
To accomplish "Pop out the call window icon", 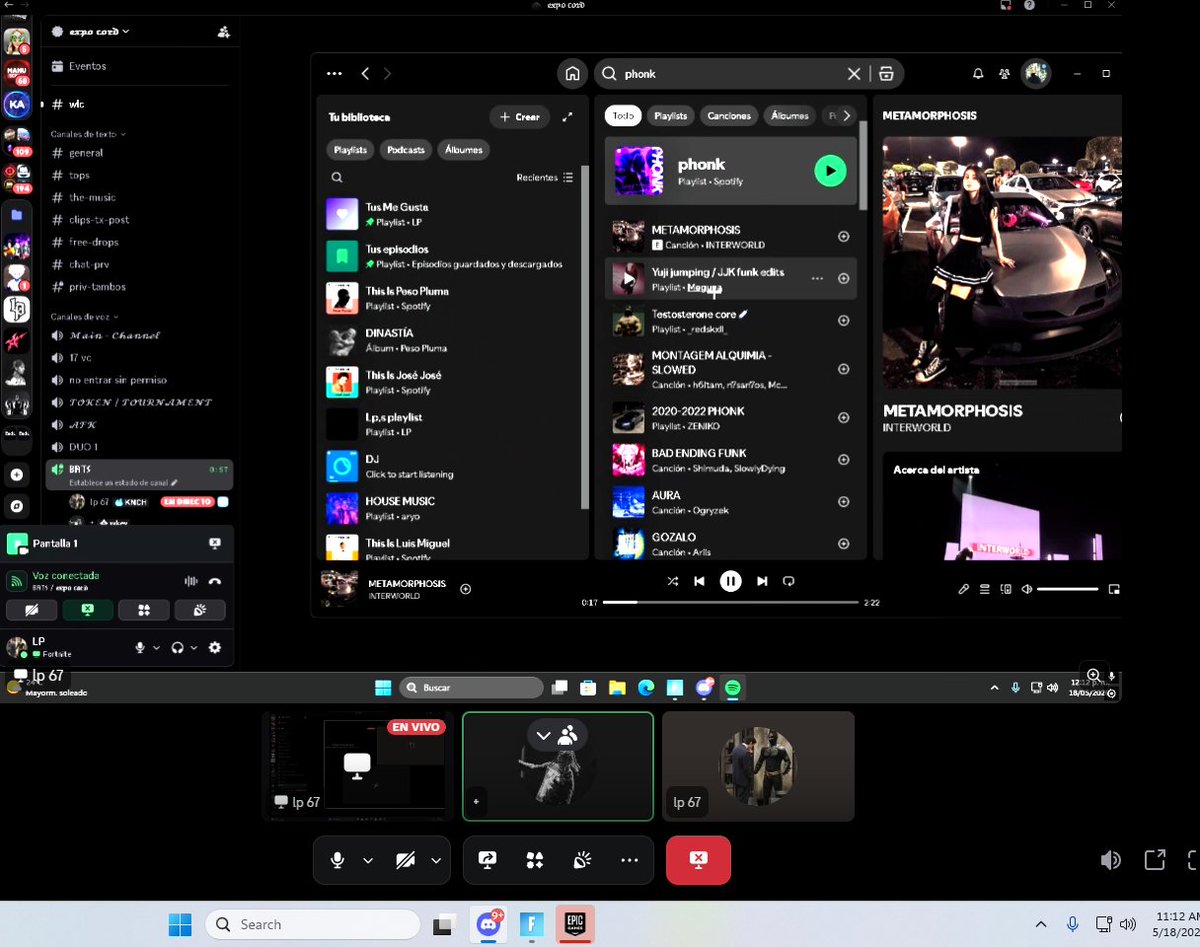I will (1155, 860).
